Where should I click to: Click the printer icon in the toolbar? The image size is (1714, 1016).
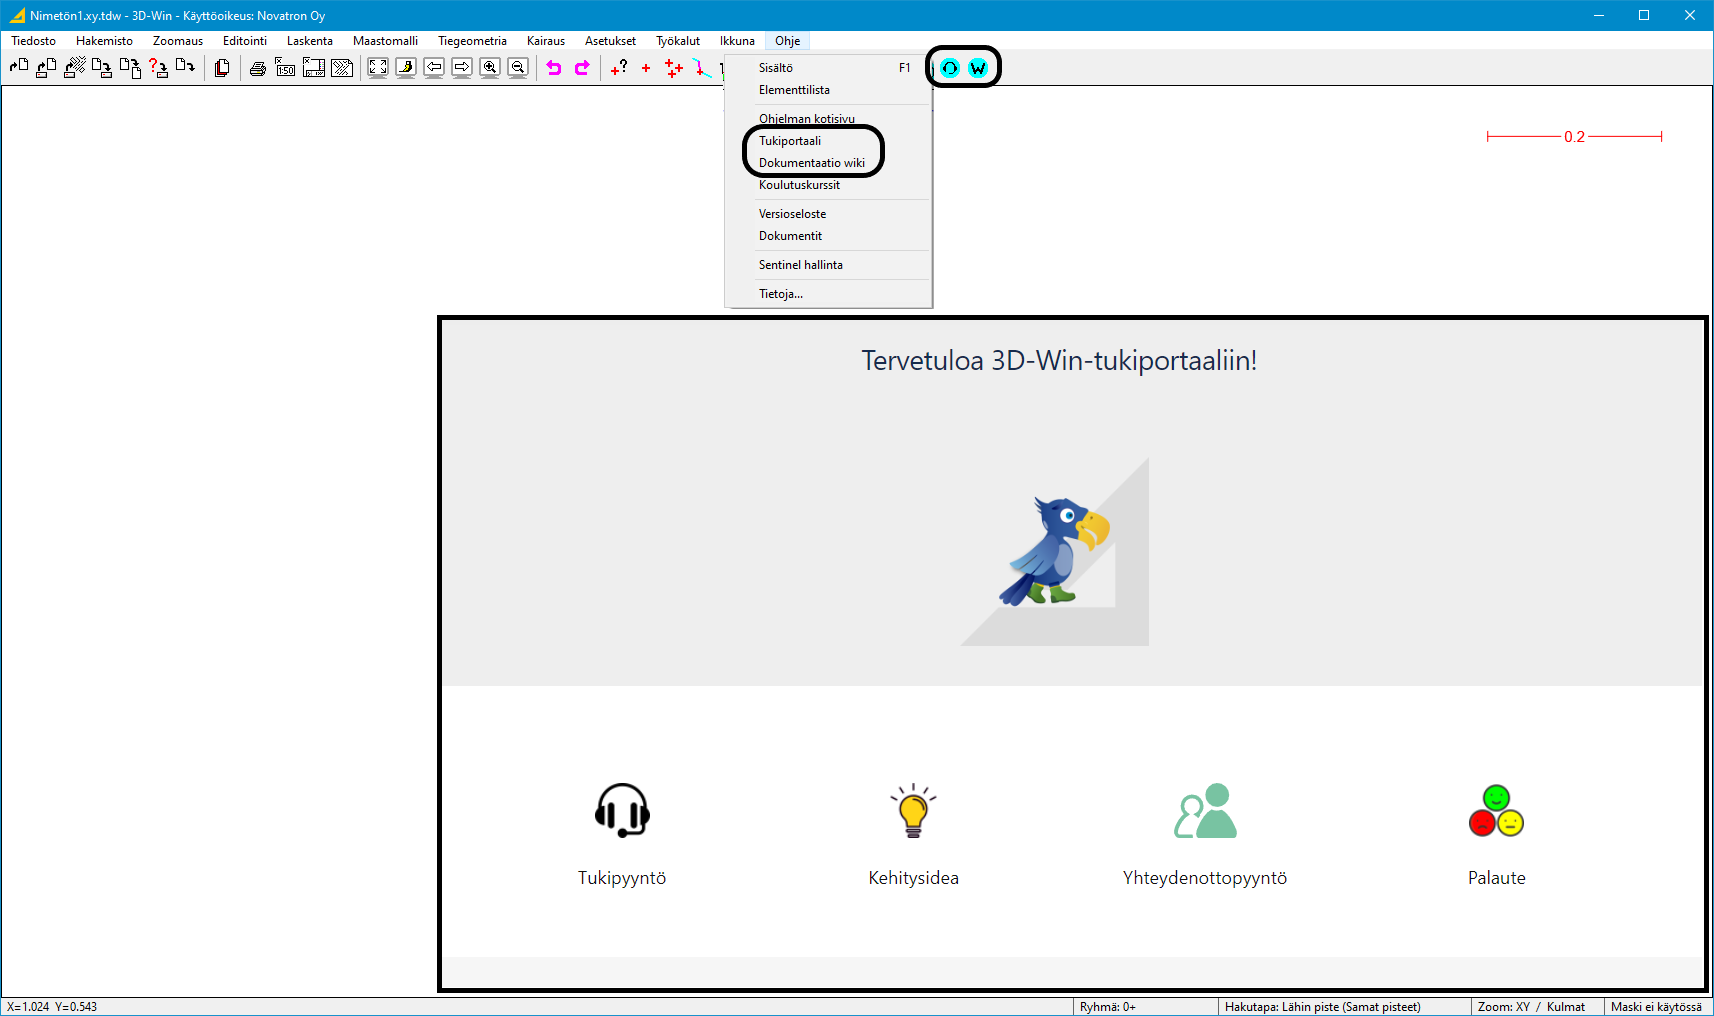click(x=257, y=68)
